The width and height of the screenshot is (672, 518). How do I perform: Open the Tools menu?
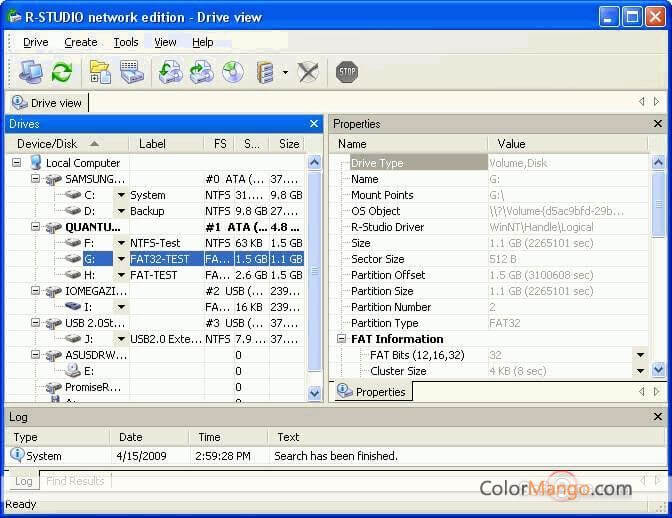coord(126,42)
